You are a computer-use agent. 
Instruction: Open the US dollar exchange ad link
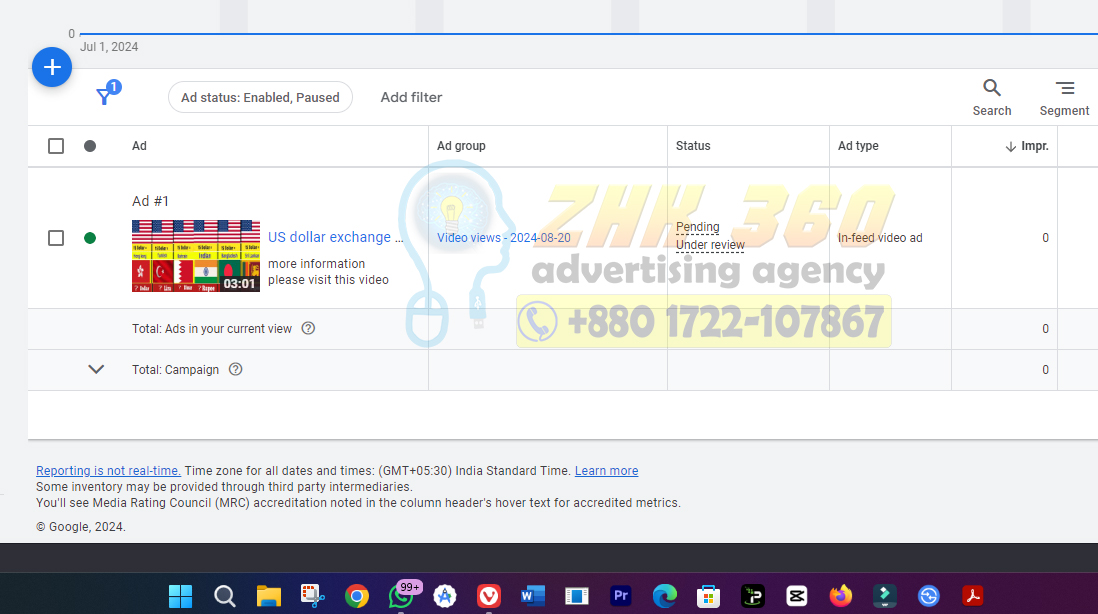[x=335, y=237]
